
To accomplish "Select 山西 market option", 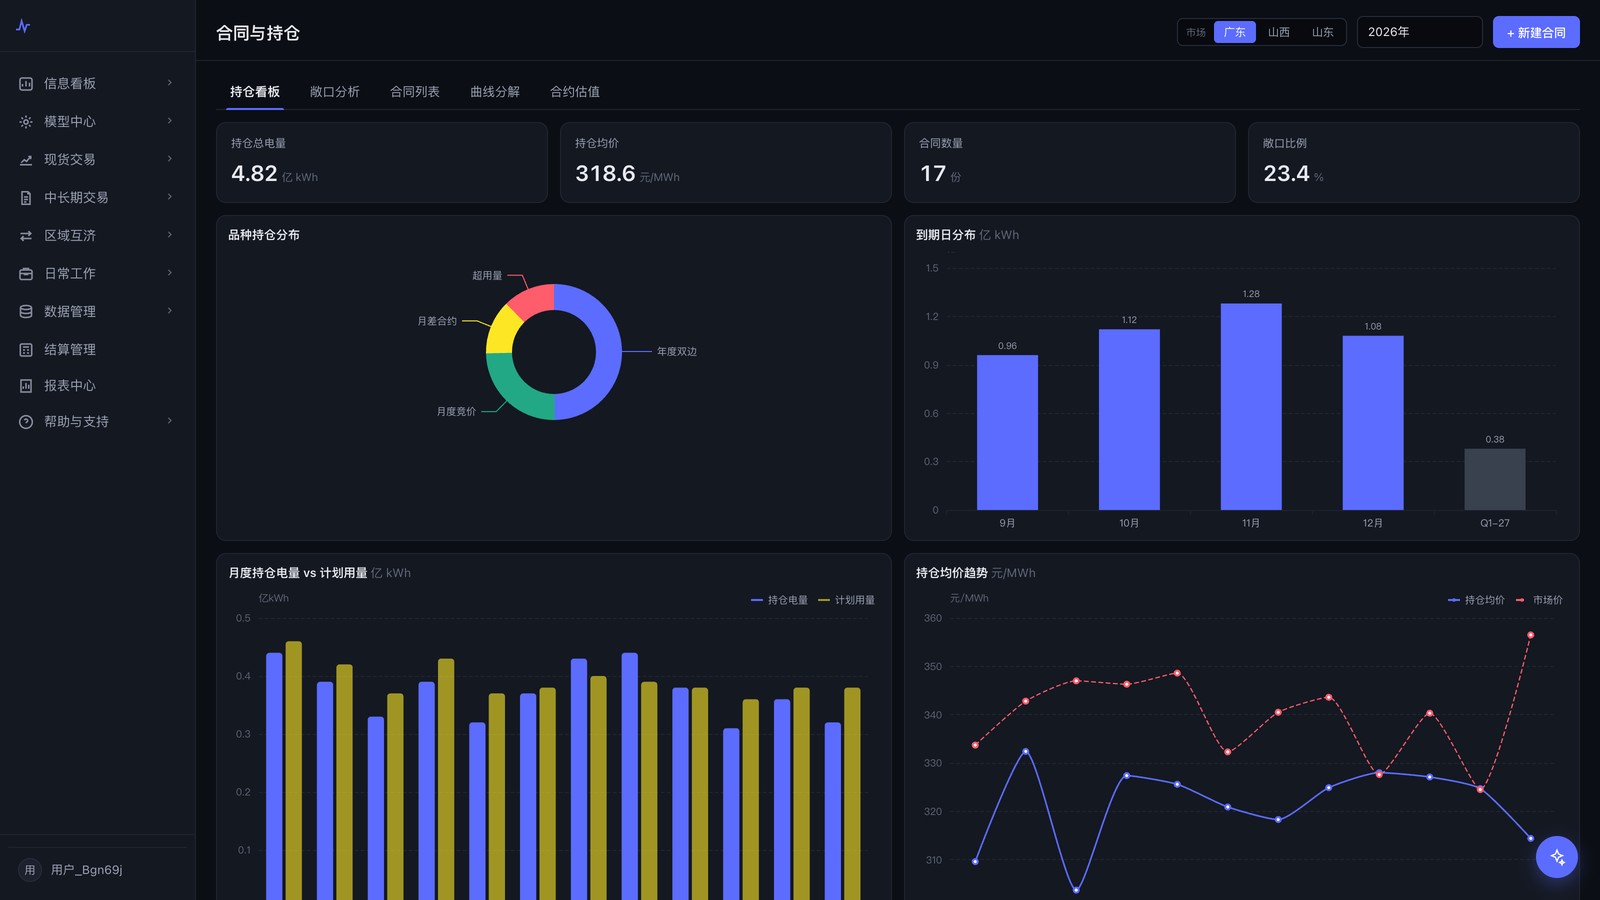I will [x=1279, y=32].
